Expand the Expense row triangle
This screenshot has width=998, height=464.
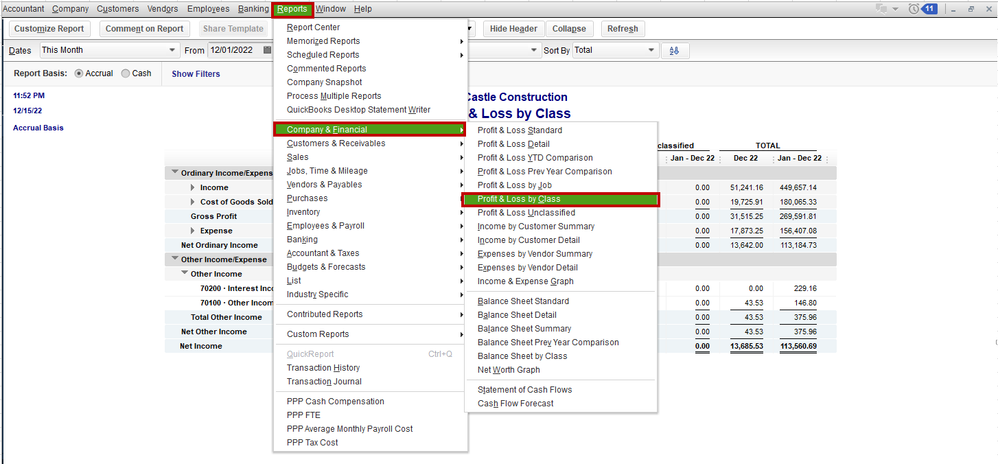point(193,230)
